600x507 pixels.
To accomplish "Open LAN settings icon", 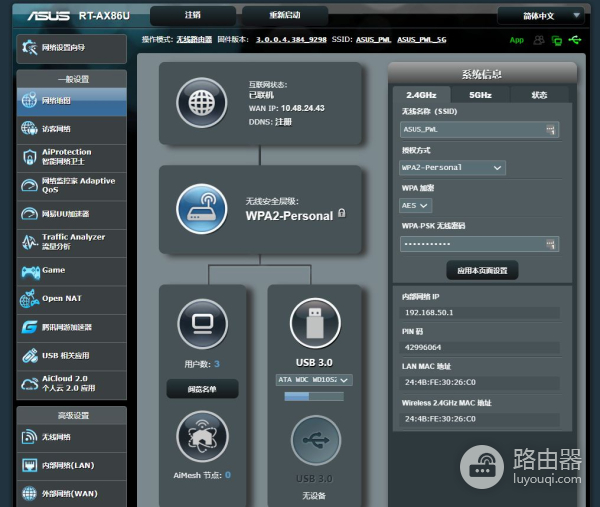I will 29,465.
